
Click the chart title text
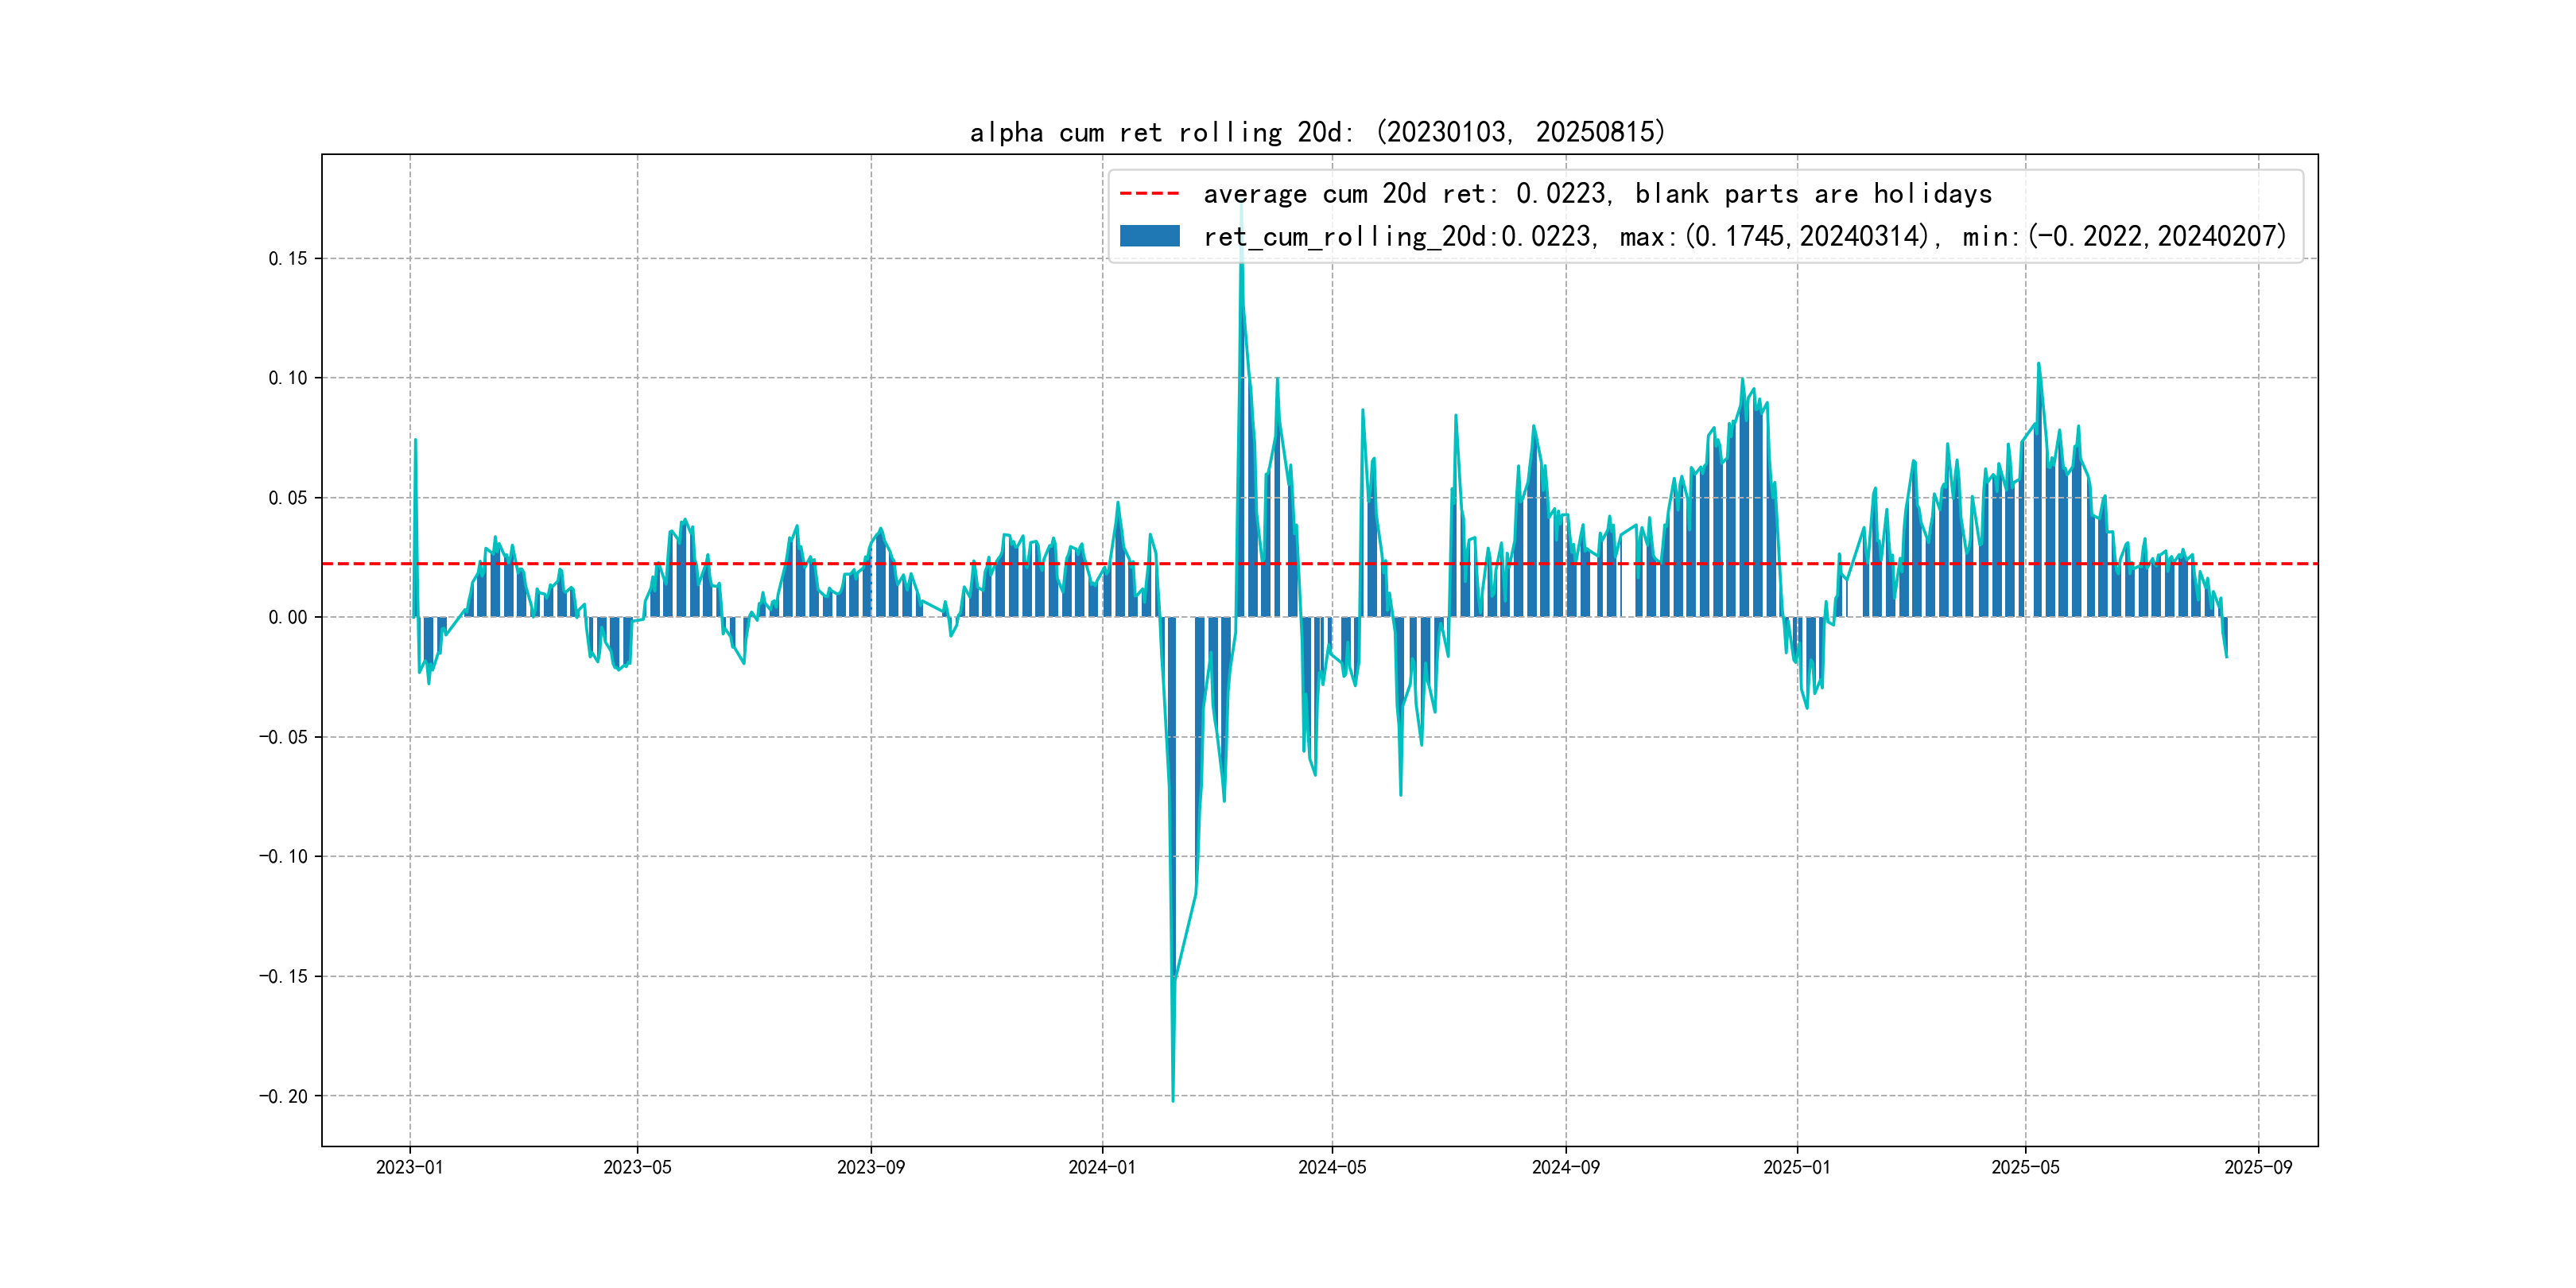click(1317, 132)
